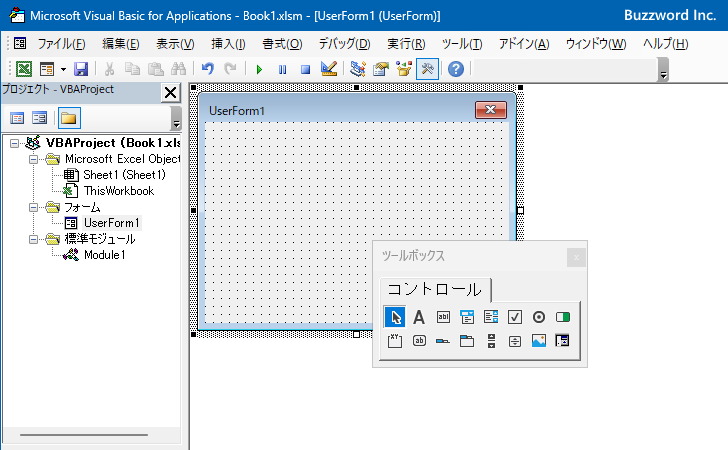This screenshot has height=450, width=728.
Task: Collapse the 標準モジュール folder node
Action: tap(33, 239)
